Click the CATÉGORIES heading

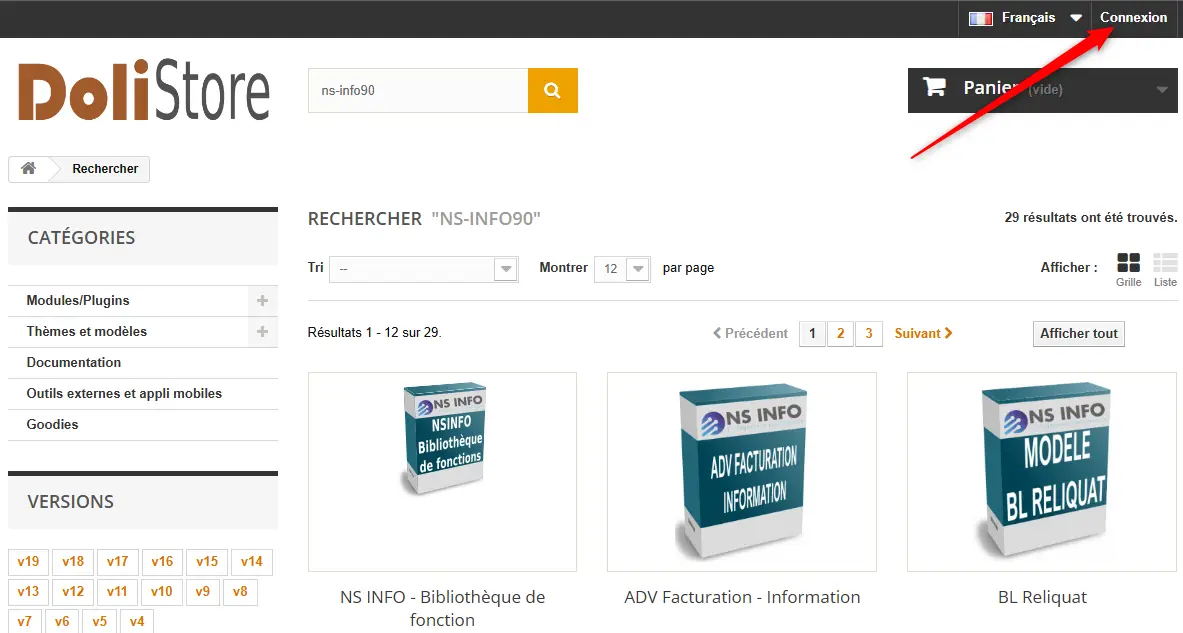tap(81, 238)
